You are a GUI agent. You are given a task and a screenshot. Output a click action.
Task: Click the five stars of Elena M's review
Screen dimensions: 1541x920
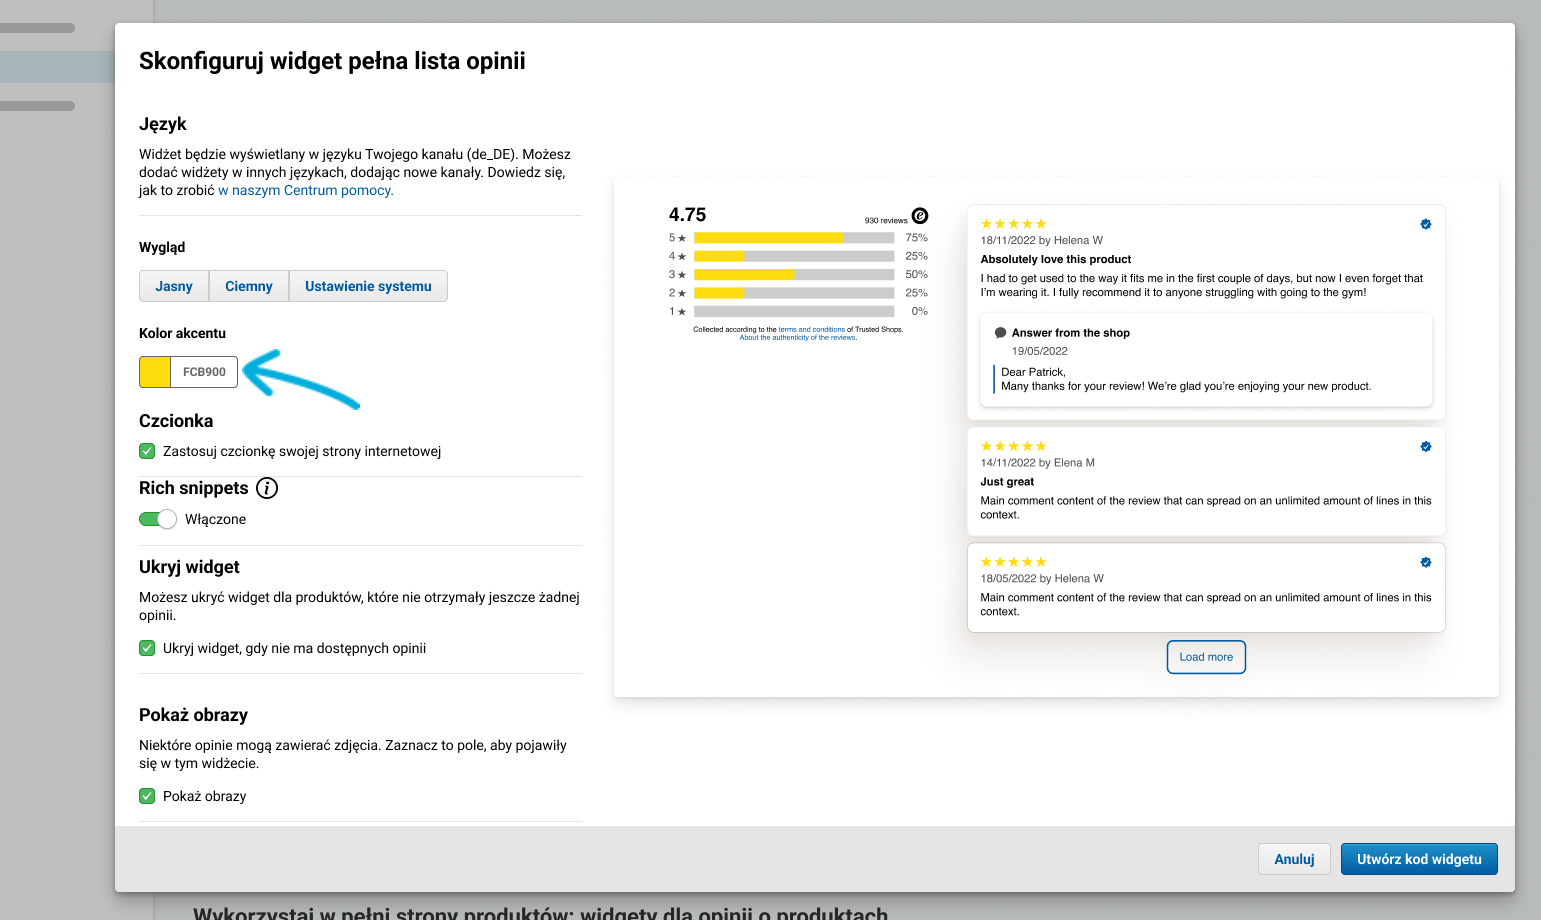pos(1013,446)
